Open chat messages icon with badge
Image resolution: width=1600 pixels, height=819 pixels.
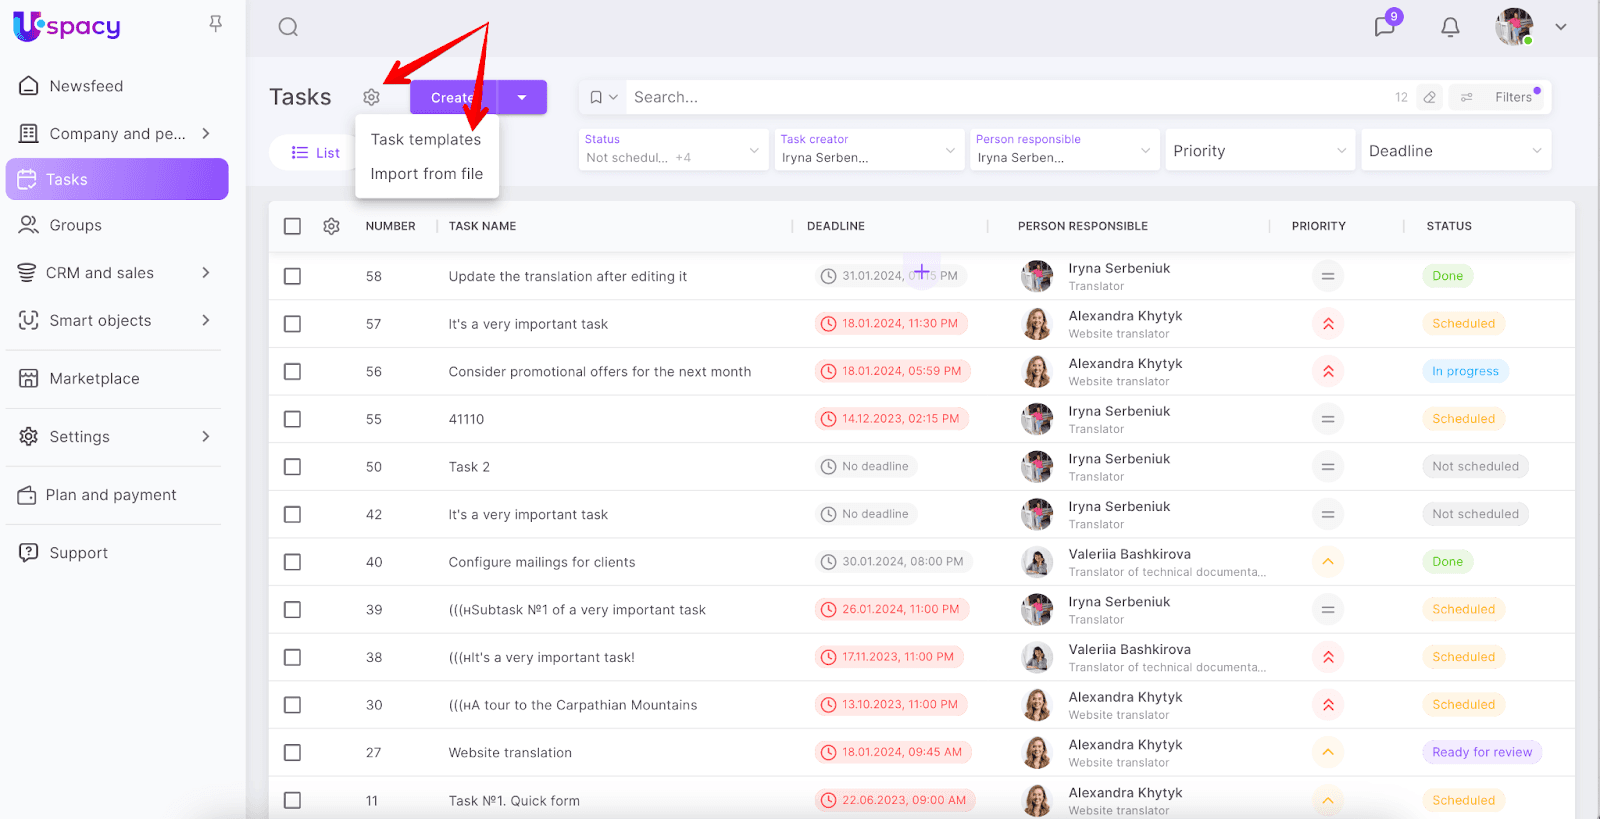(1385, 26)
